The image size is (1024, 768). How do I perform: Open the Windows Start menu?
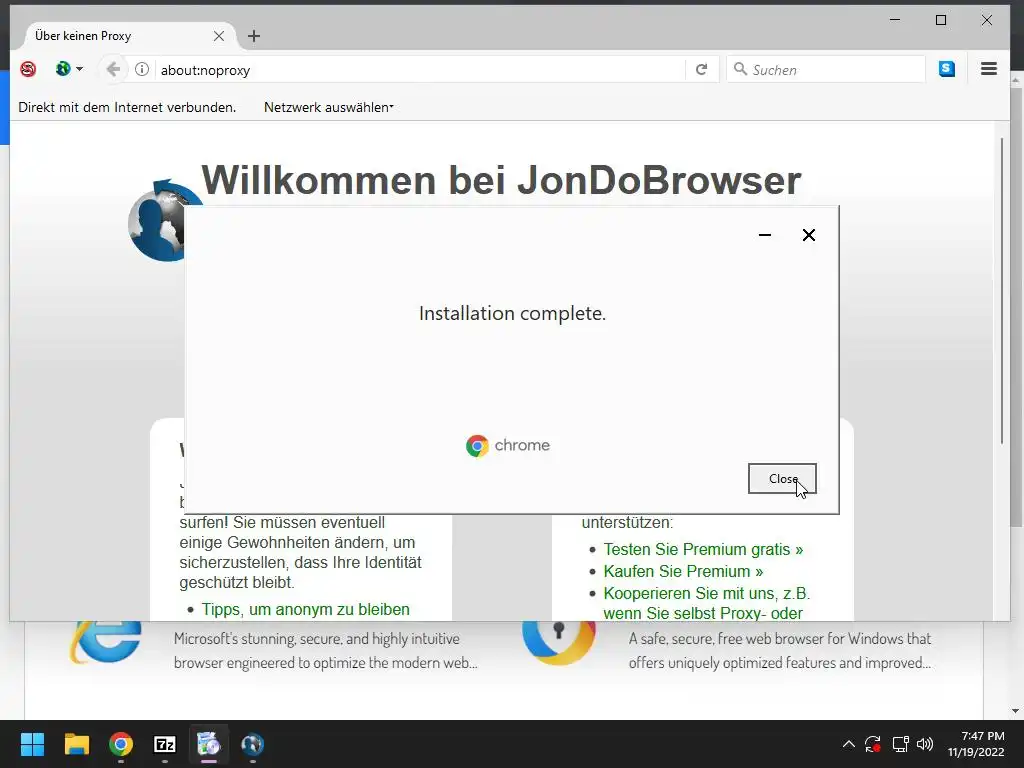click(32, 744)
